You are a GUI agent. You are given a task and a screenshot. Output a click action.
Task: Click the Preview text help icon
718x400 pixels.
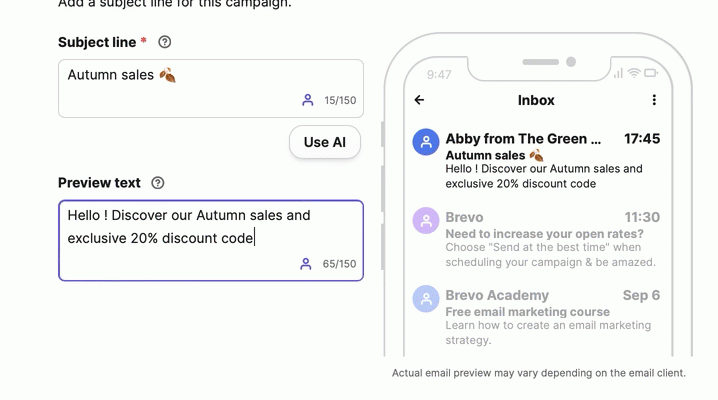click(x=158, y=183)
